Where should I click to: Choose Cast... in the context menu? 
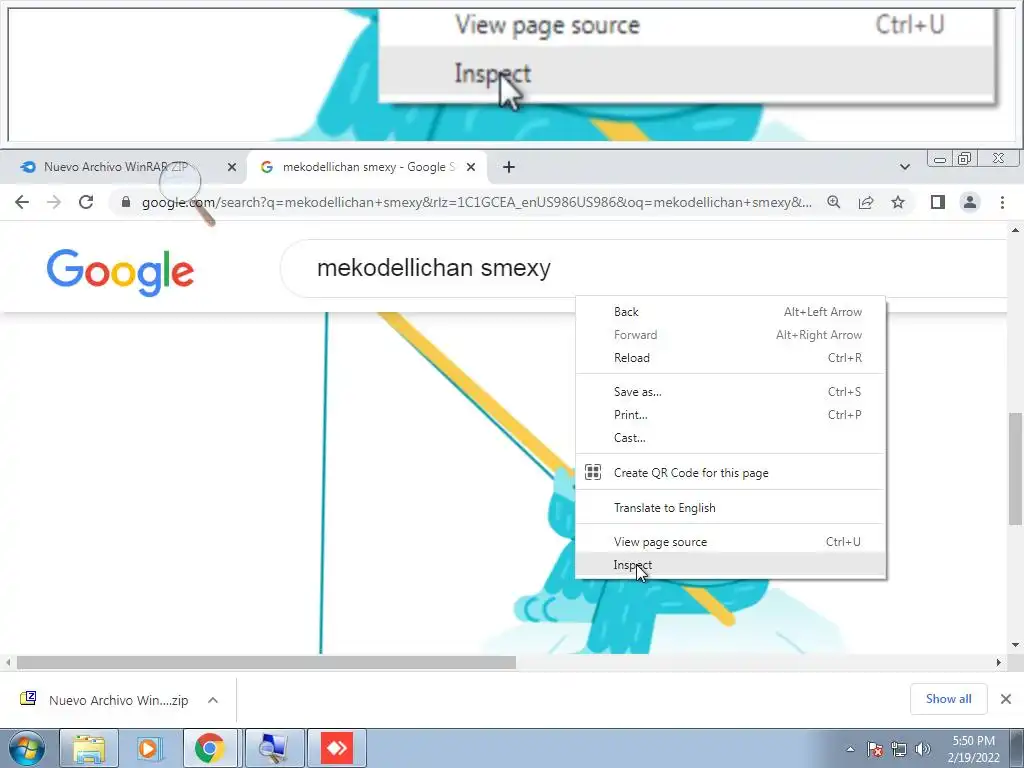pos(730,438)
